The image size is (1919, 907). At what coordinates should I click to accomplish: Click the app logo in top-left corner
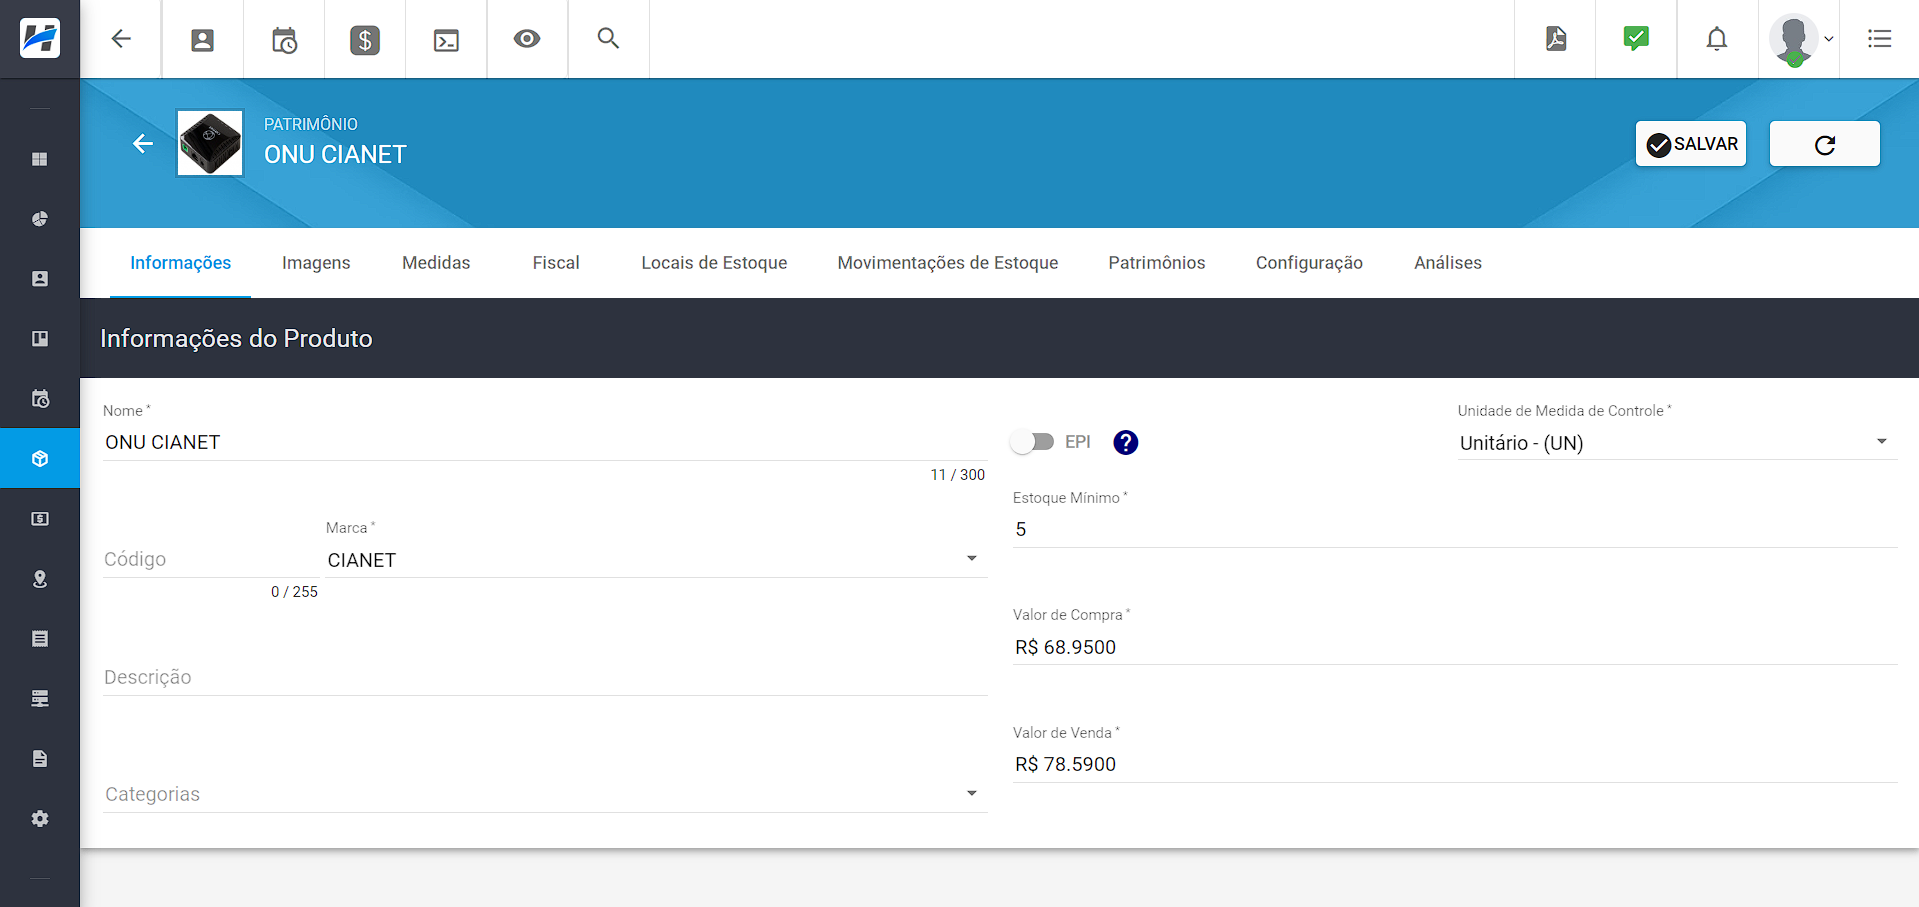(x=40, y=39)
